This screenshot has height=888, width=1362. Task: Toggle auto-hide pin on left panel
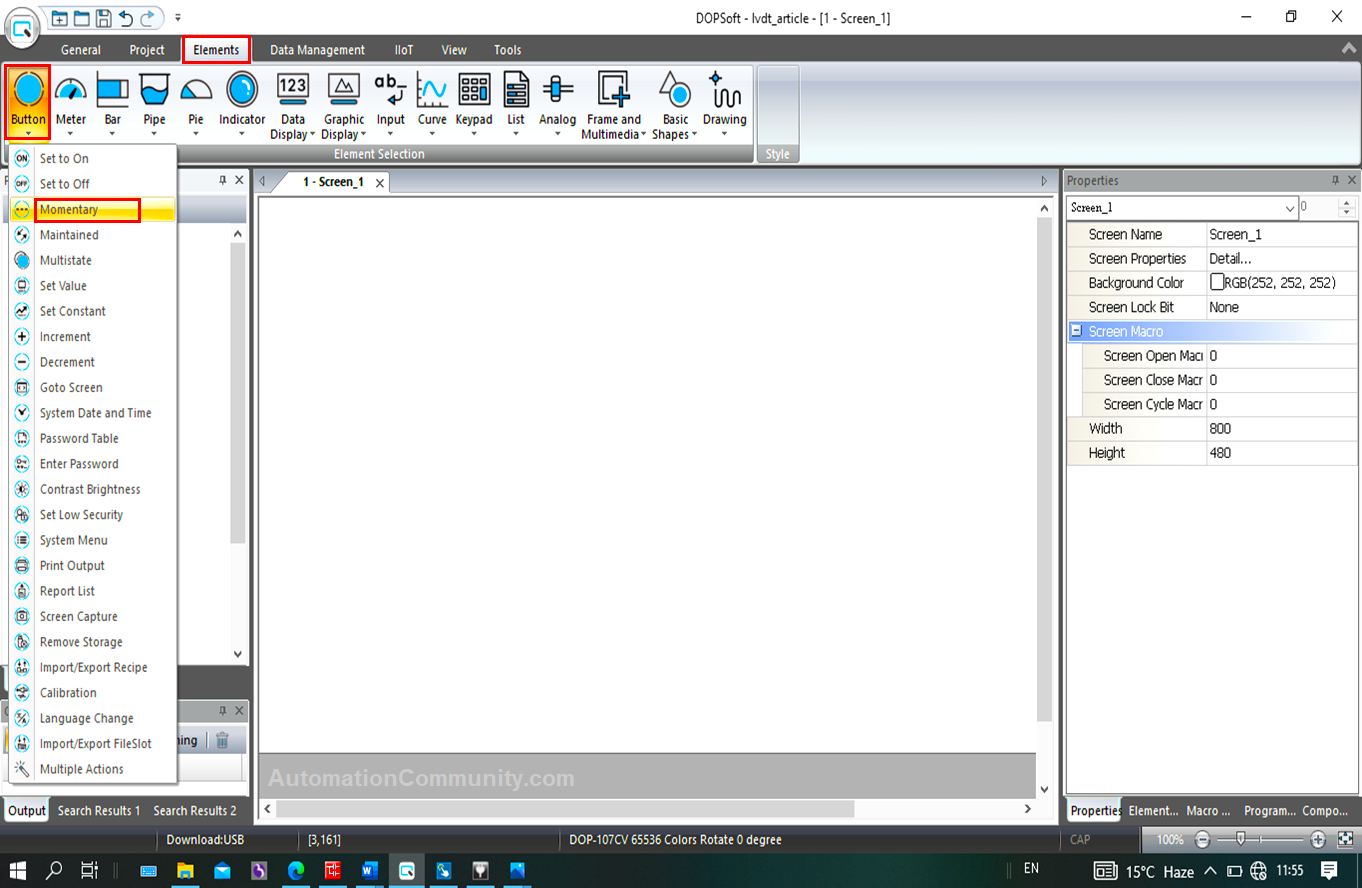coord(222,180)
